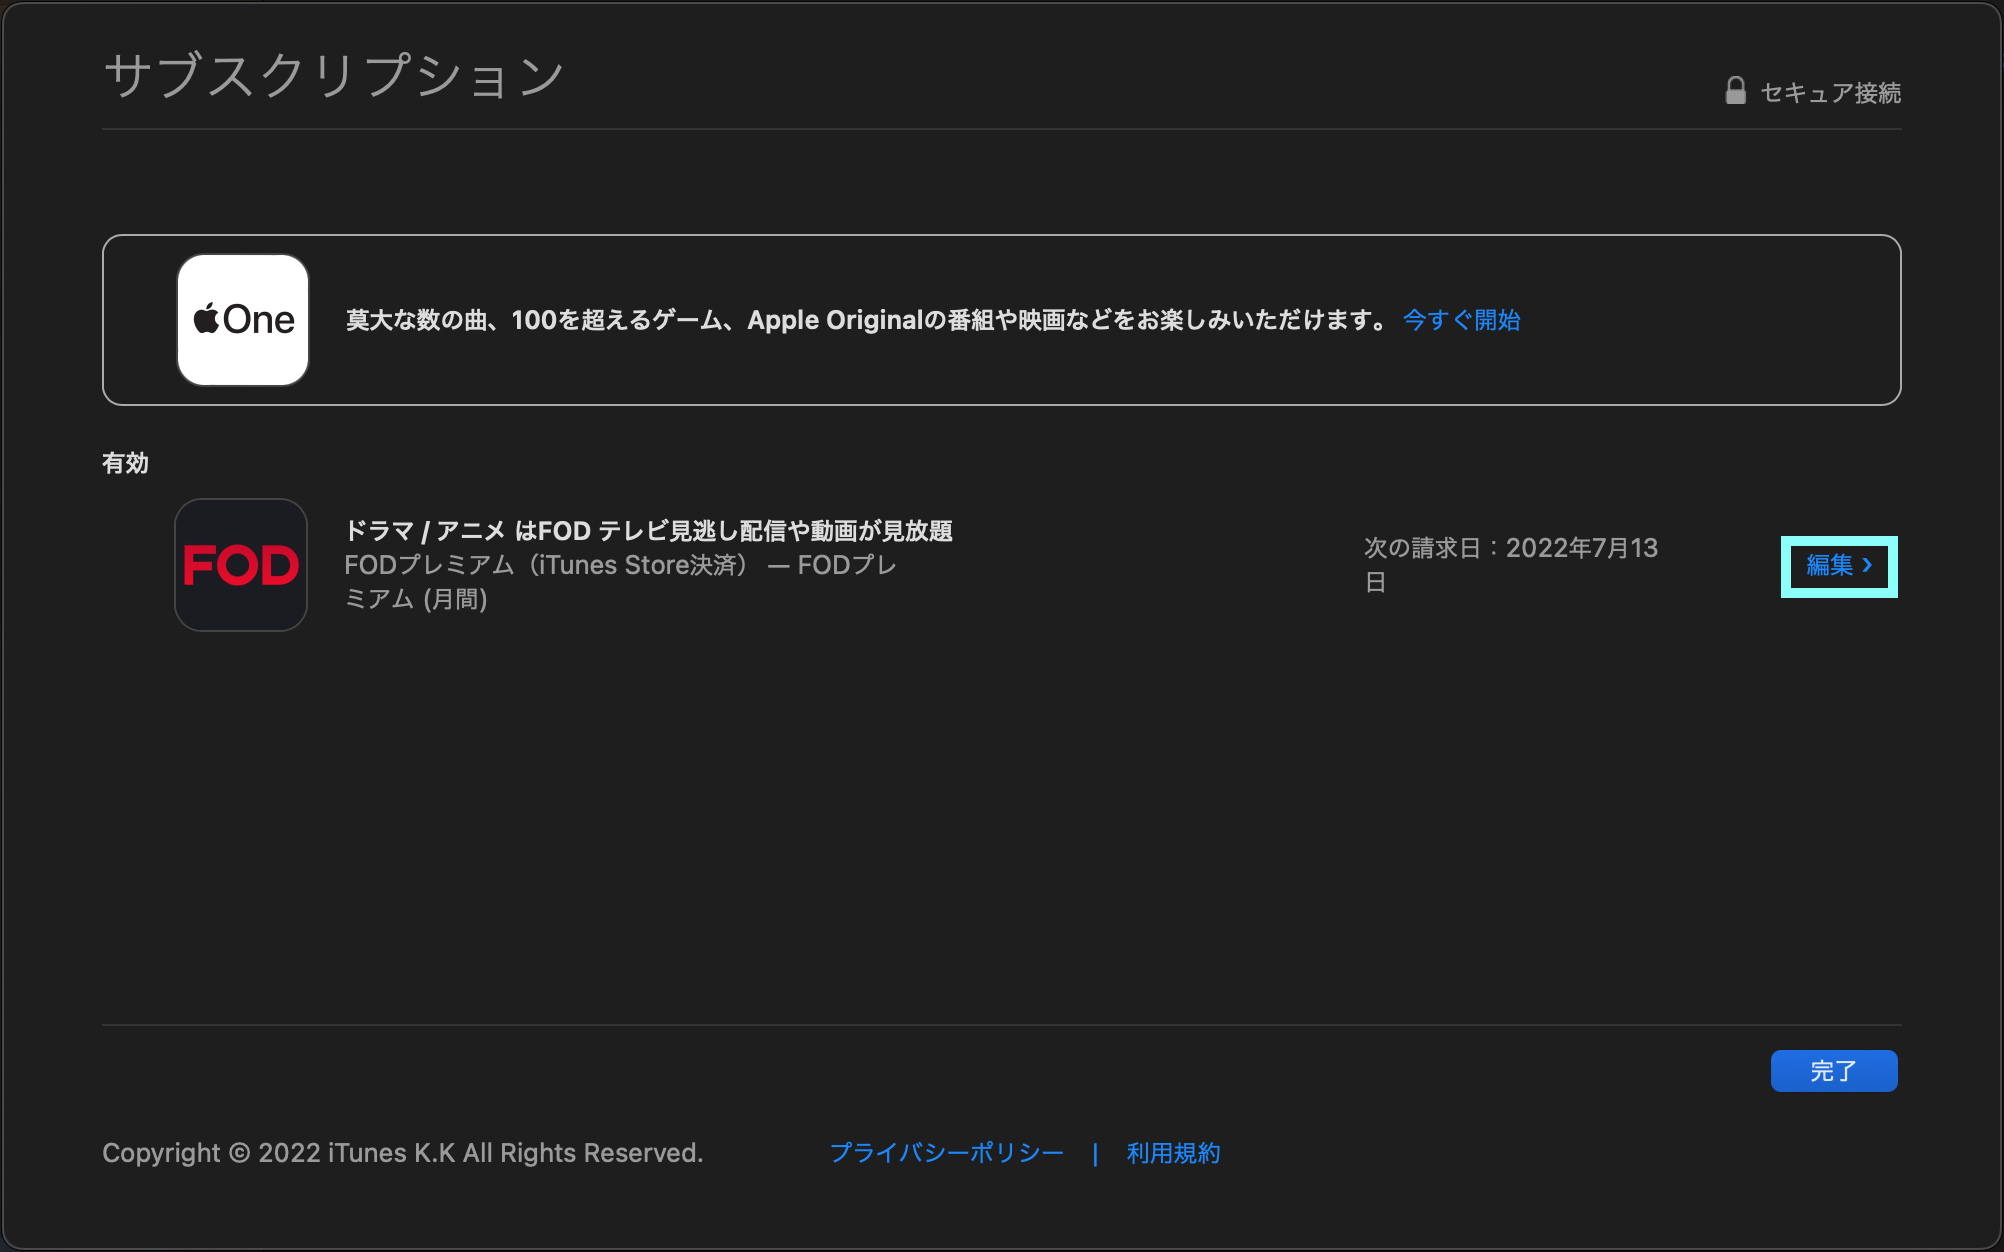Viewport: 2004px width, 1252px height.
Task: Click 編集 for the FOD subscription
Action: (1839, 566)
